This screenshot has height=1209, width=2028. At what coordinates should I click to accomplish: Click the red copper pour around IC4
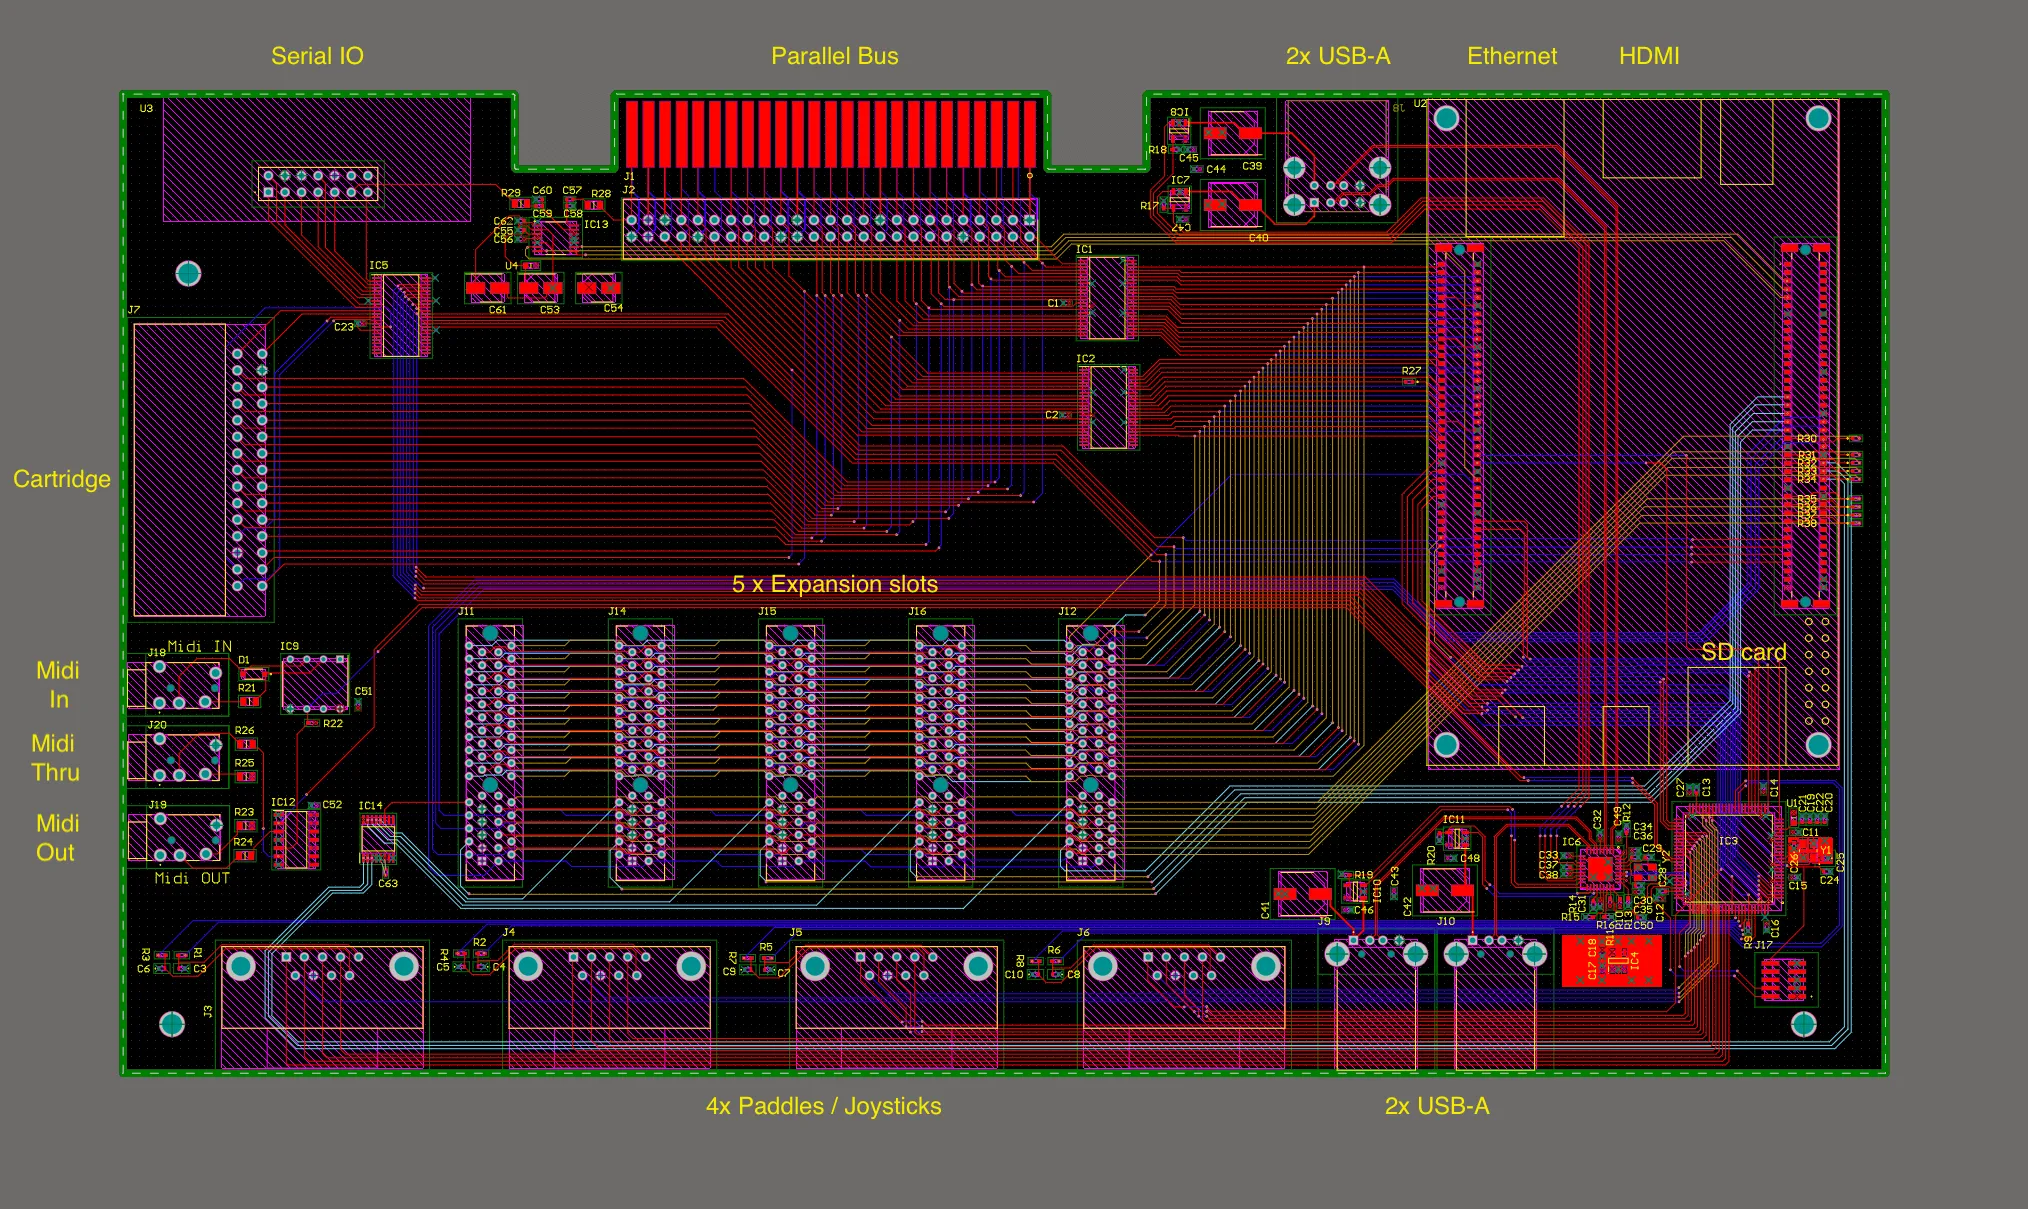1611,960
